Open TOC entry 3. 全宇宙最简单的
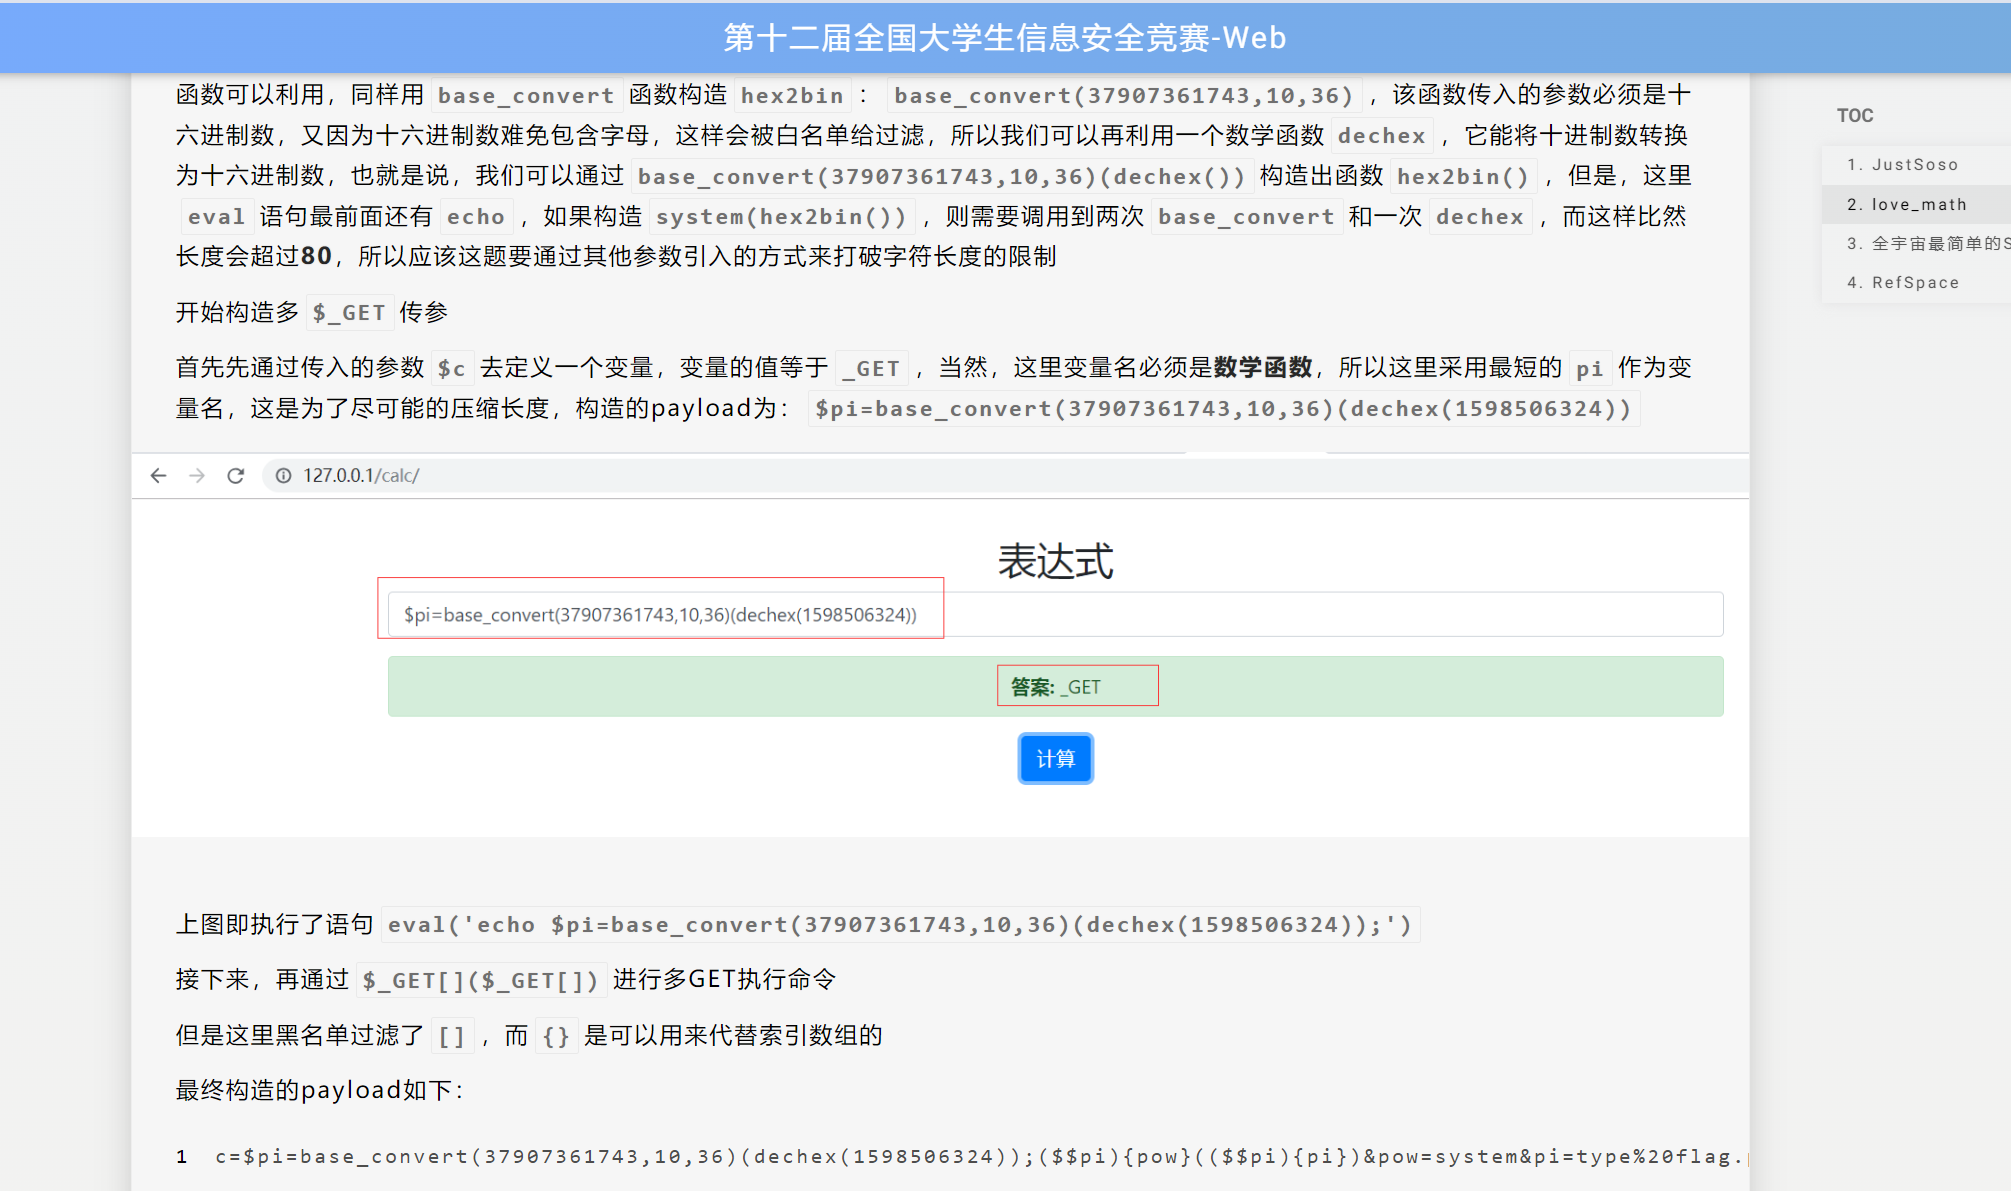This screenshot has height=1191, width=2011. point(1927,243)
